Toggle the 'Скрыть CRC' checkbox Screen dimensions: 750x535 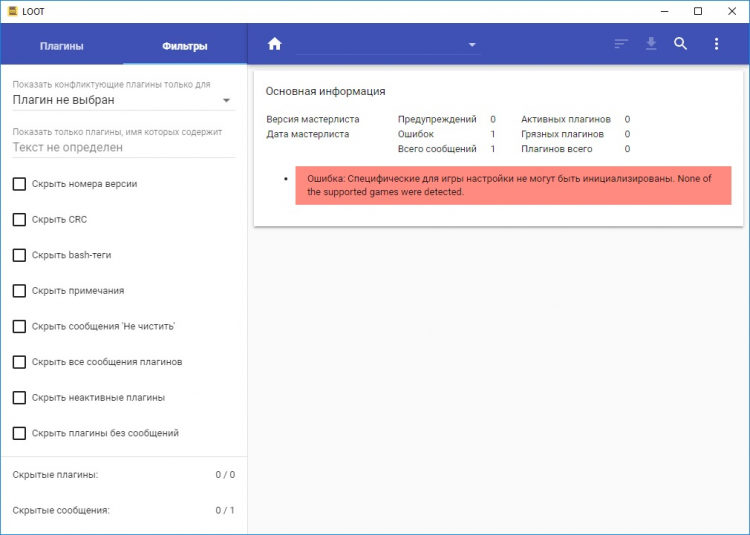click(19, 219)
